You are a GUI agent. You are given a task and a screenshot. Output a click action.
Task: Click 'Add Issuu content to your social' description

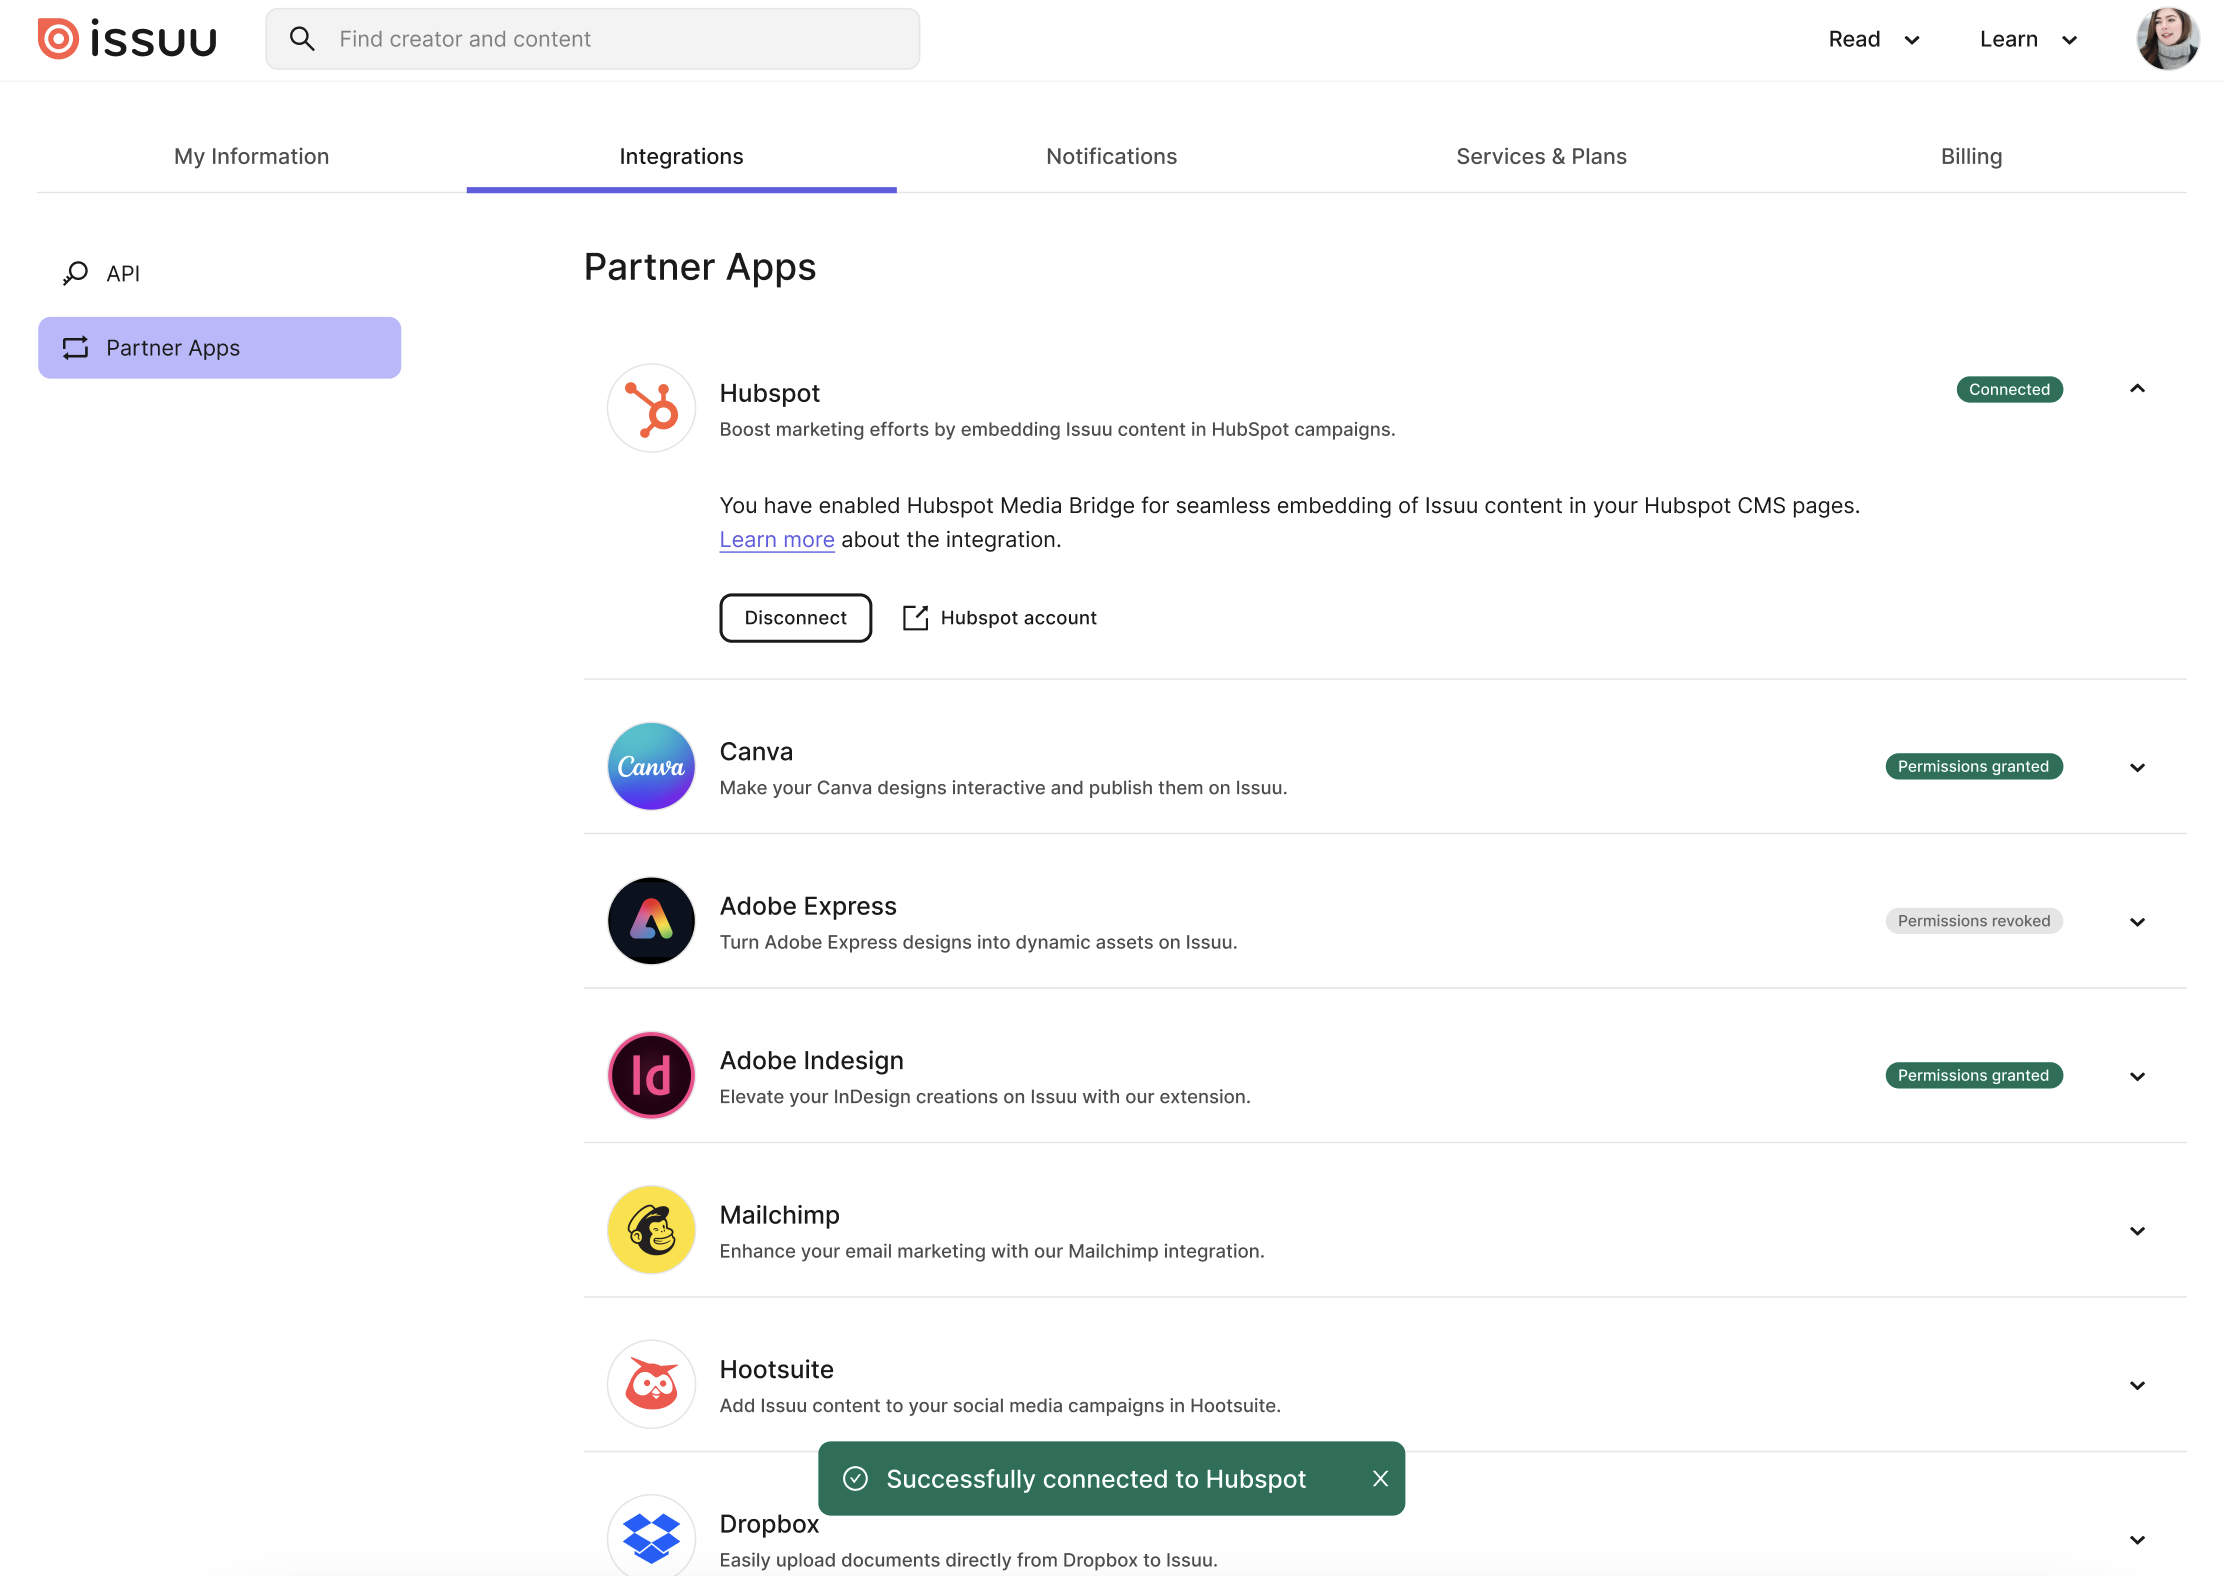click(x=1000, y=1406)
